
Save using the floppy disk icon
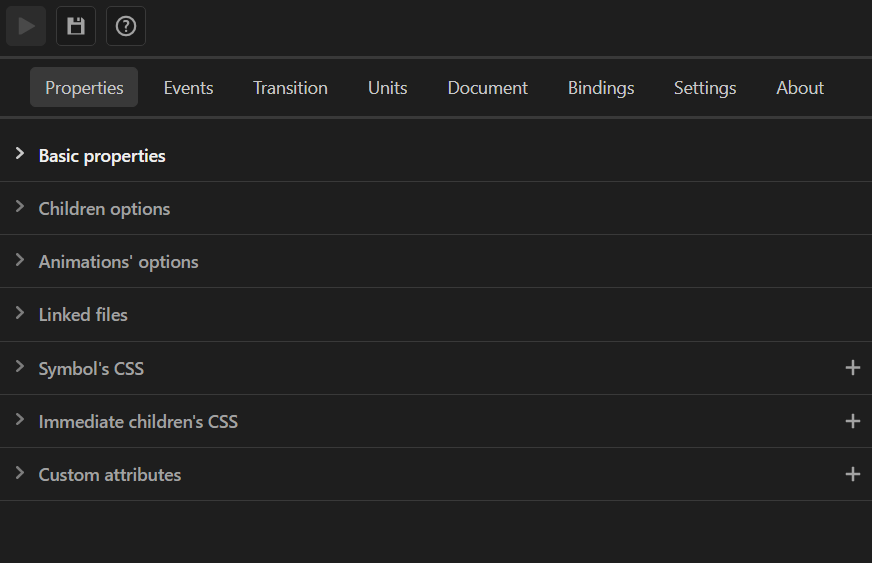pos(76,26)
